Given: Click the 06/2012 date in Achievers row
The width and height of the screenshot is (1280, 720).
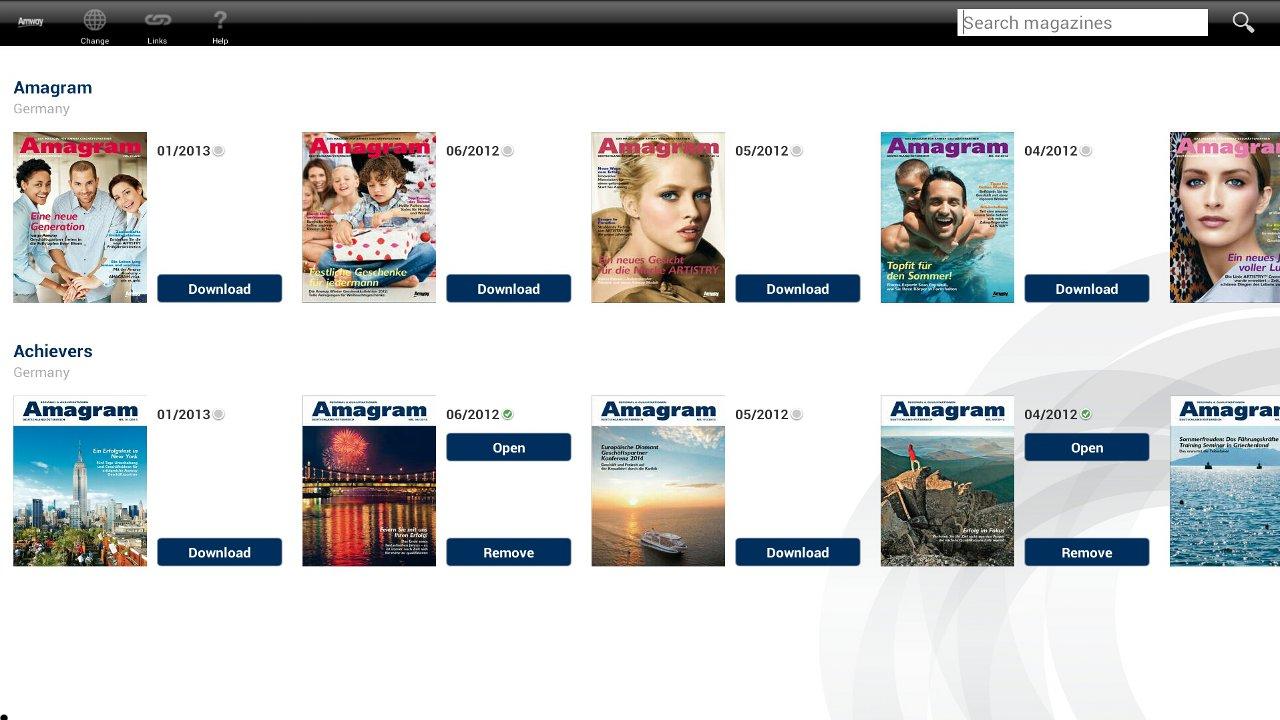Looking at the screenshot, I should tap(473, 414).
